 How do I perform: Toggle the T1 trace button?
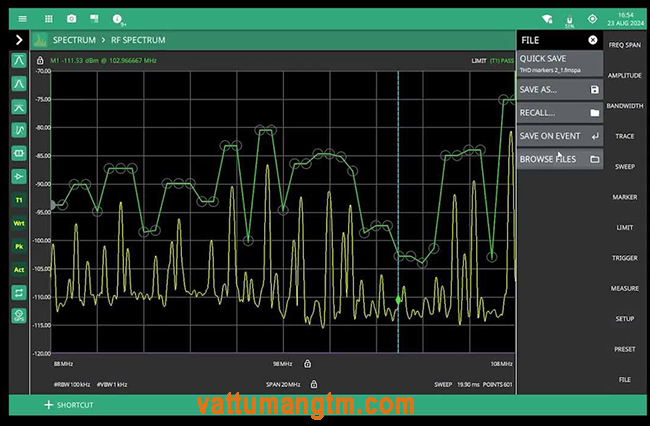pyautogui.click(x=18, y=199)
